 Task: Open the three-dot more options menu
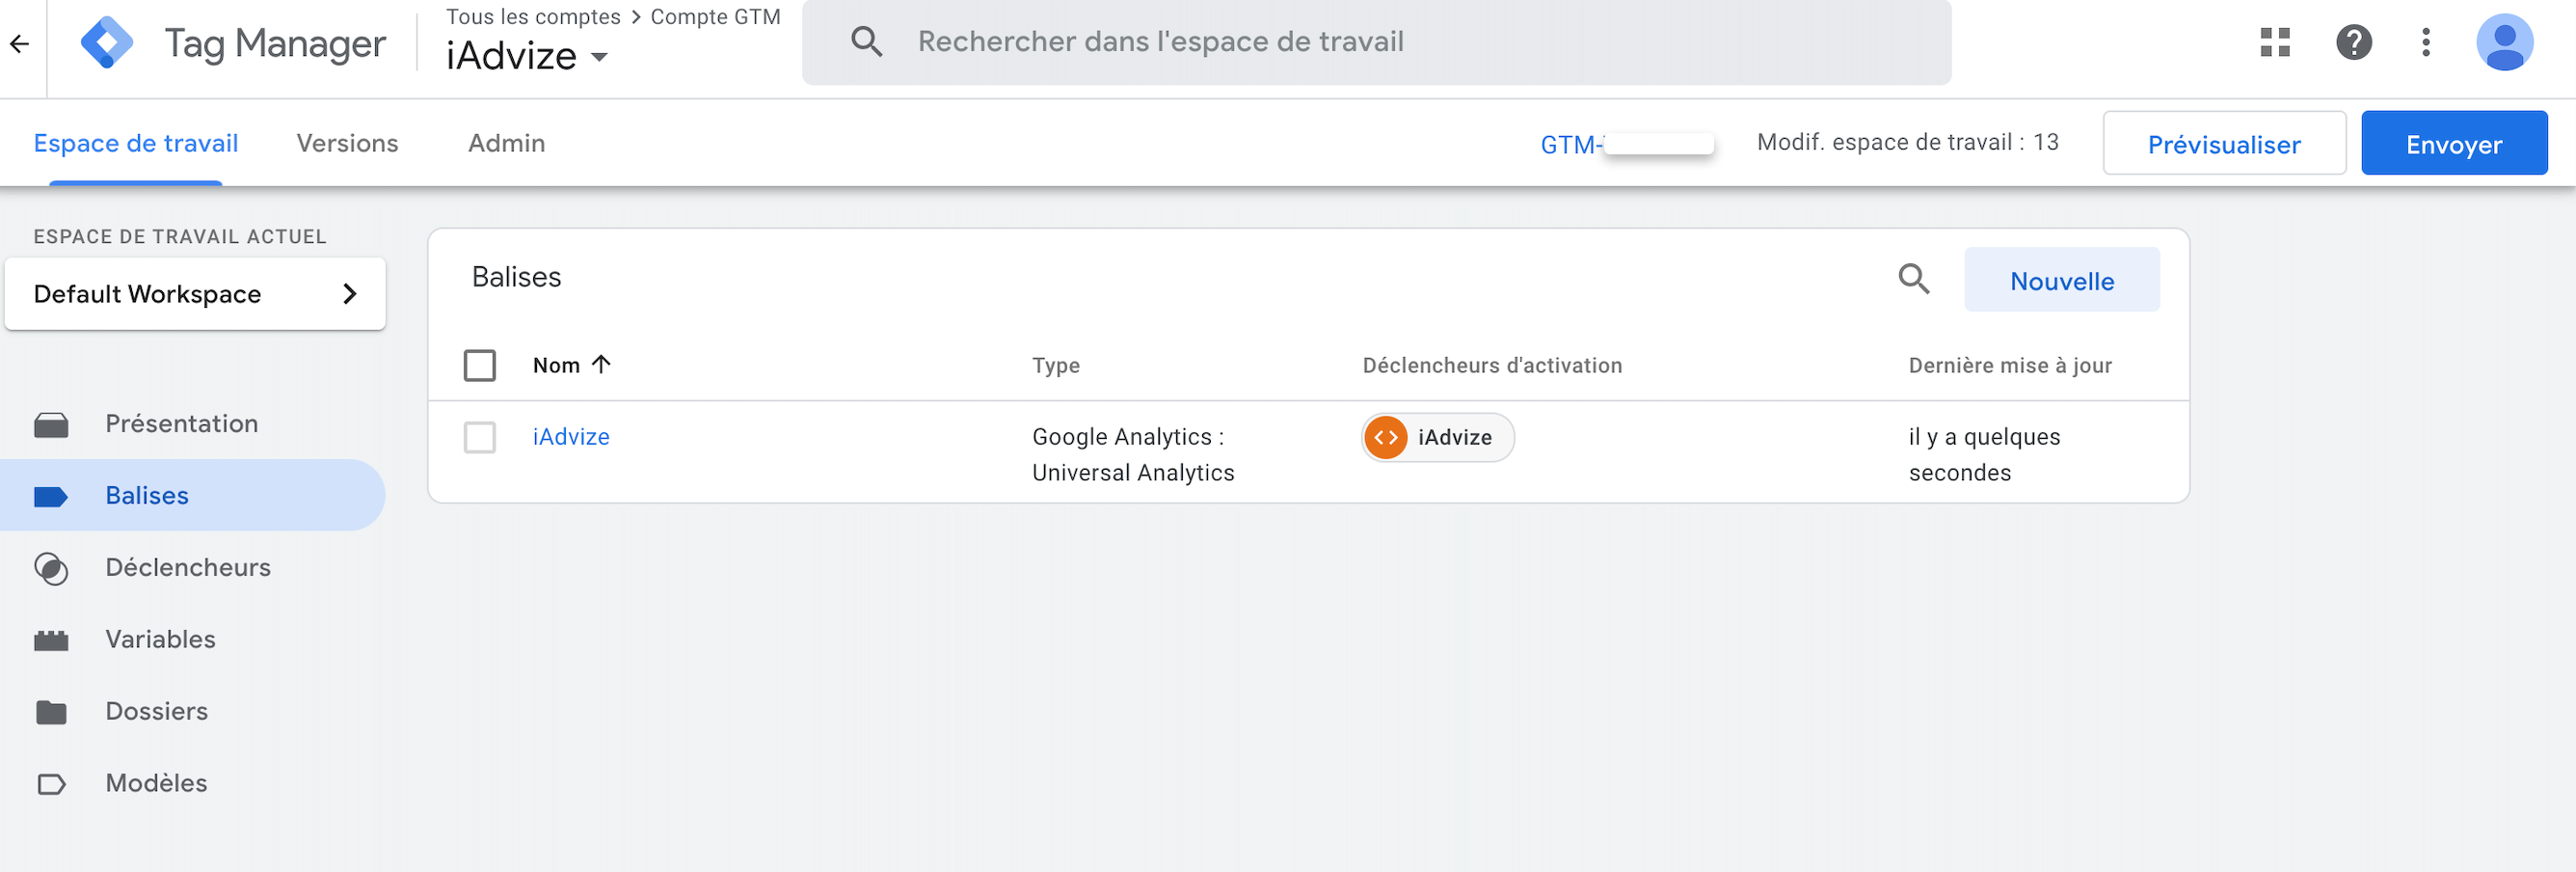pos(2426,42)
